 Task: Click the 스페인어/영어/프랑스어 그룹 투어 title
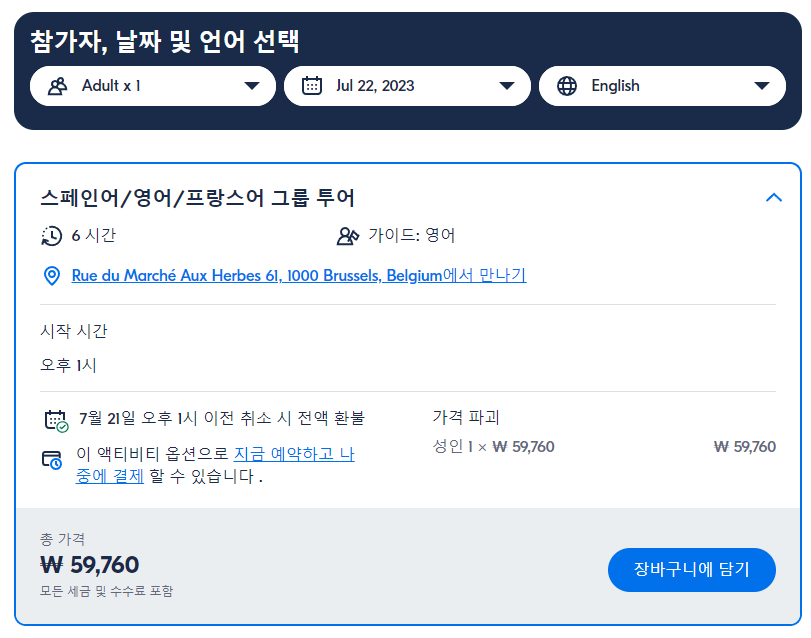[198, 198]
